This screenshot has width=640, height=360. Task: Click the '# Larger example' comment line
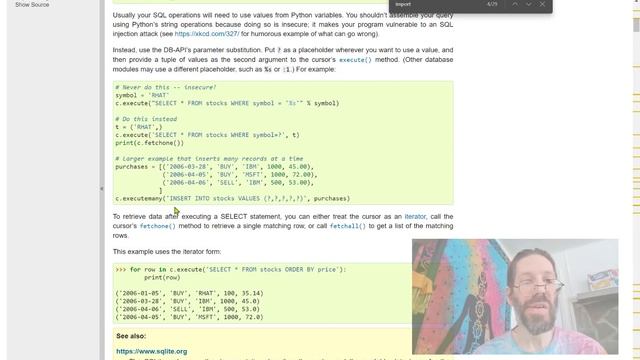(x=209, y=159)
